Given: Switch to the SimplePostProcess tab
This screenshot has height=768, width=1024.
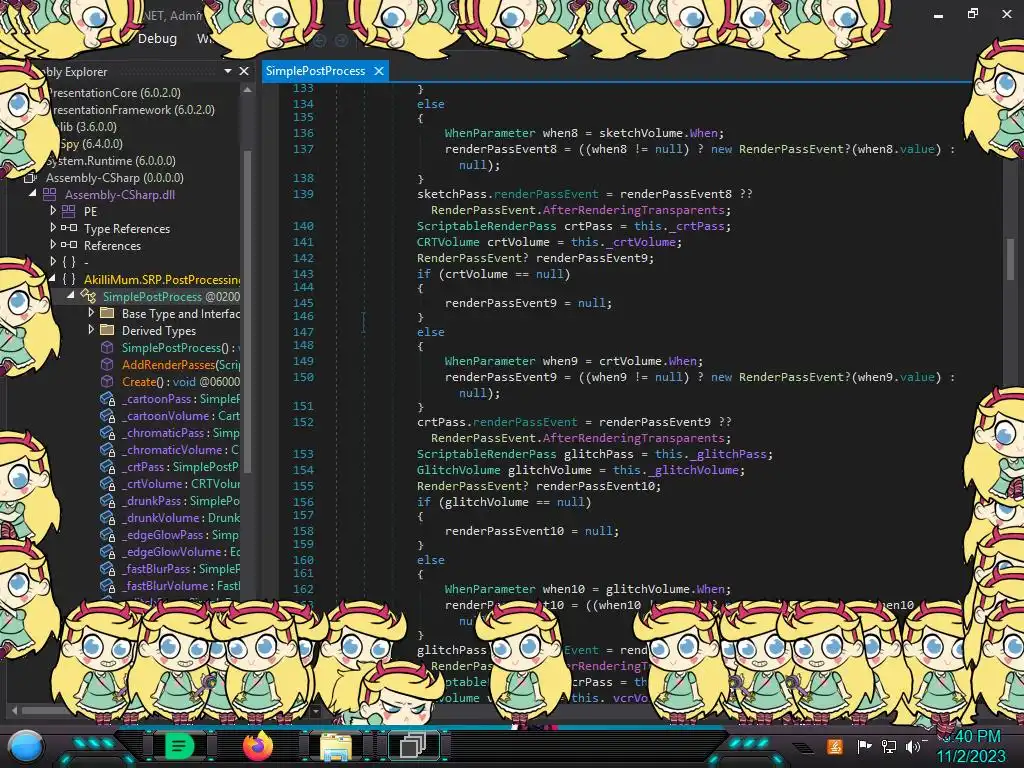Looking at the screenshot, I should coord(315,71).
